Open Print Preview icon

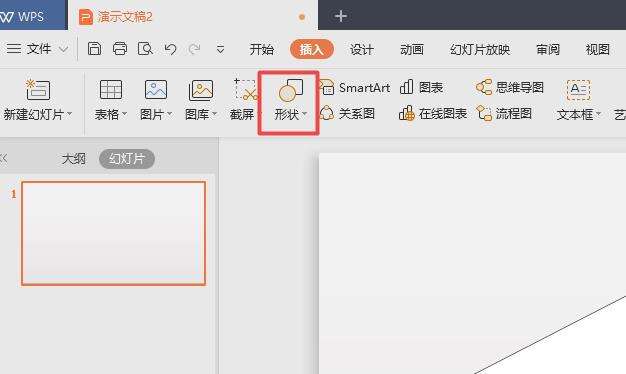[x=145, y=49]
